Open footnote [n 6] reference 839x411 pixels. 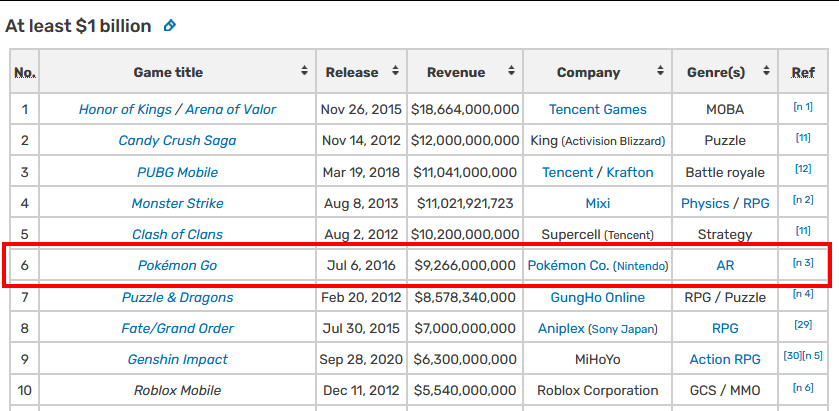coord(803,388)
